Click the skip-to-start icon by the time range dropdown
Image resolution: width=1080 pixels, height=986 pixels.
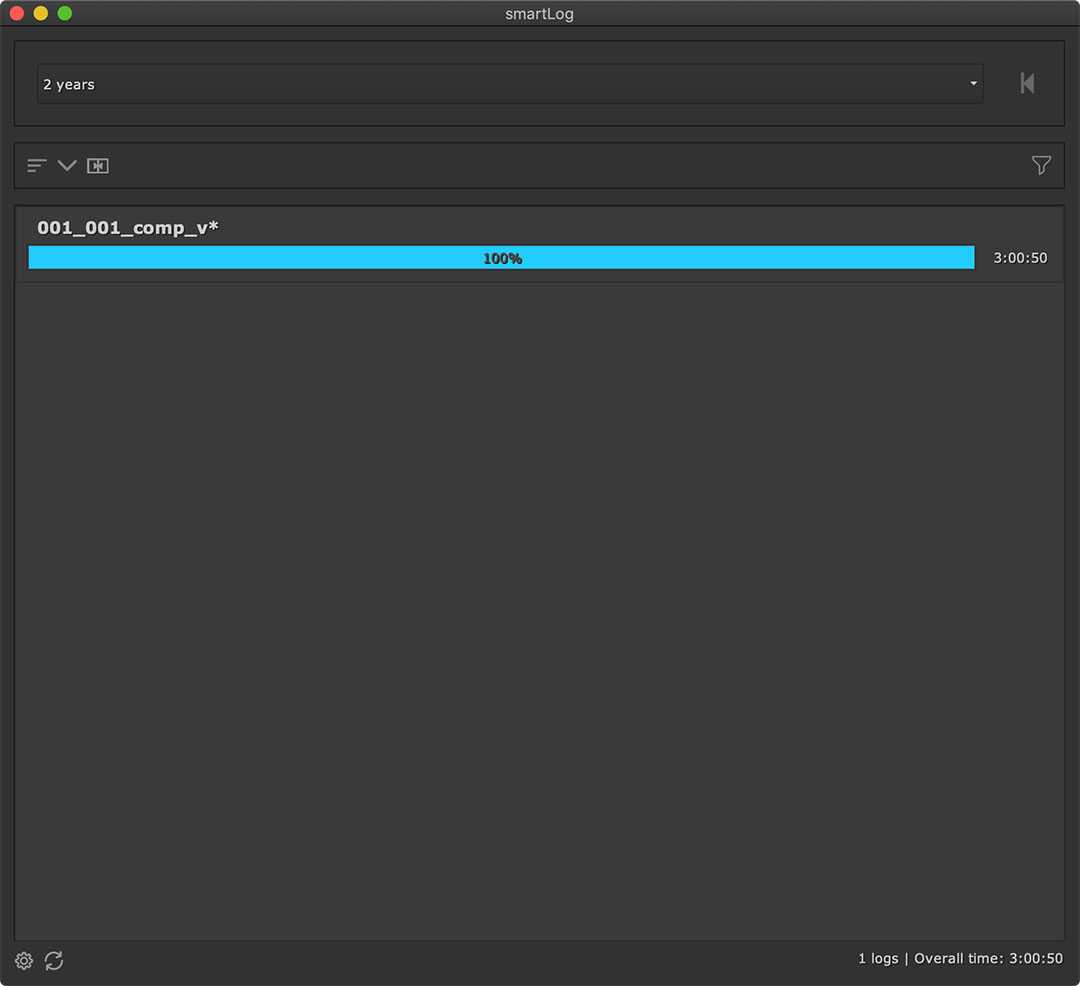coord(1027,84)
